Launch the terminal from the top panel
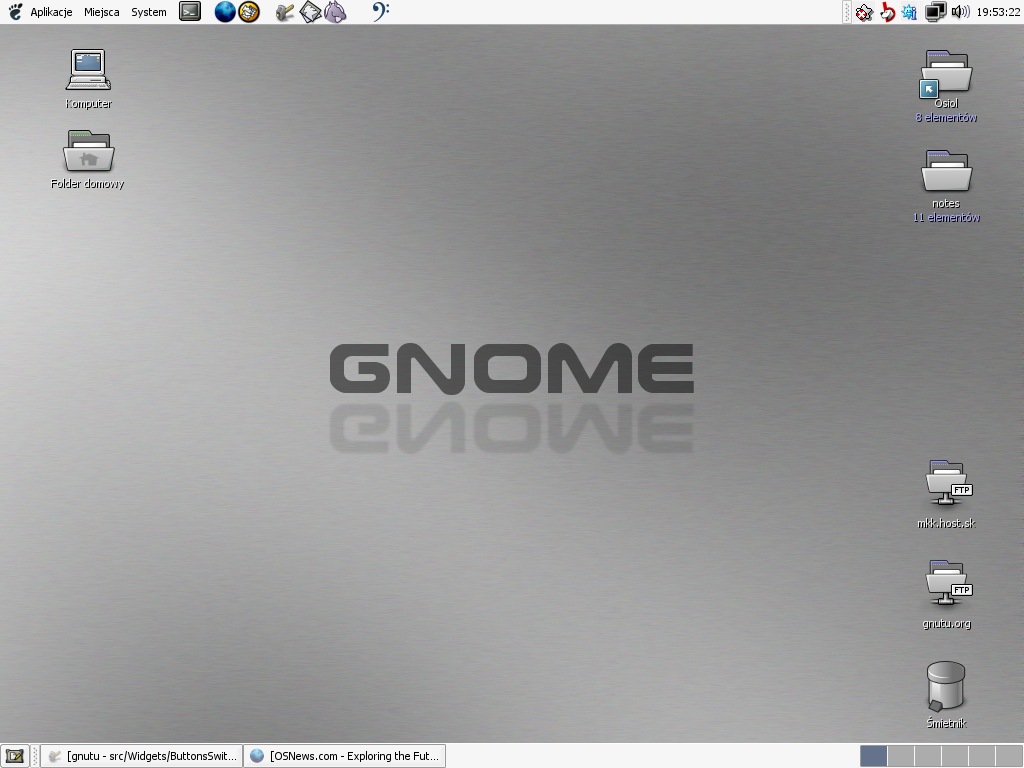1024x768 pixels. (190, 12)
